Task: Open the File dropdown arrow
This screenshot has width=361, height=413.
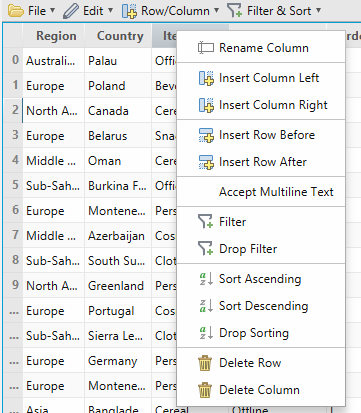Action: [52, 10]
